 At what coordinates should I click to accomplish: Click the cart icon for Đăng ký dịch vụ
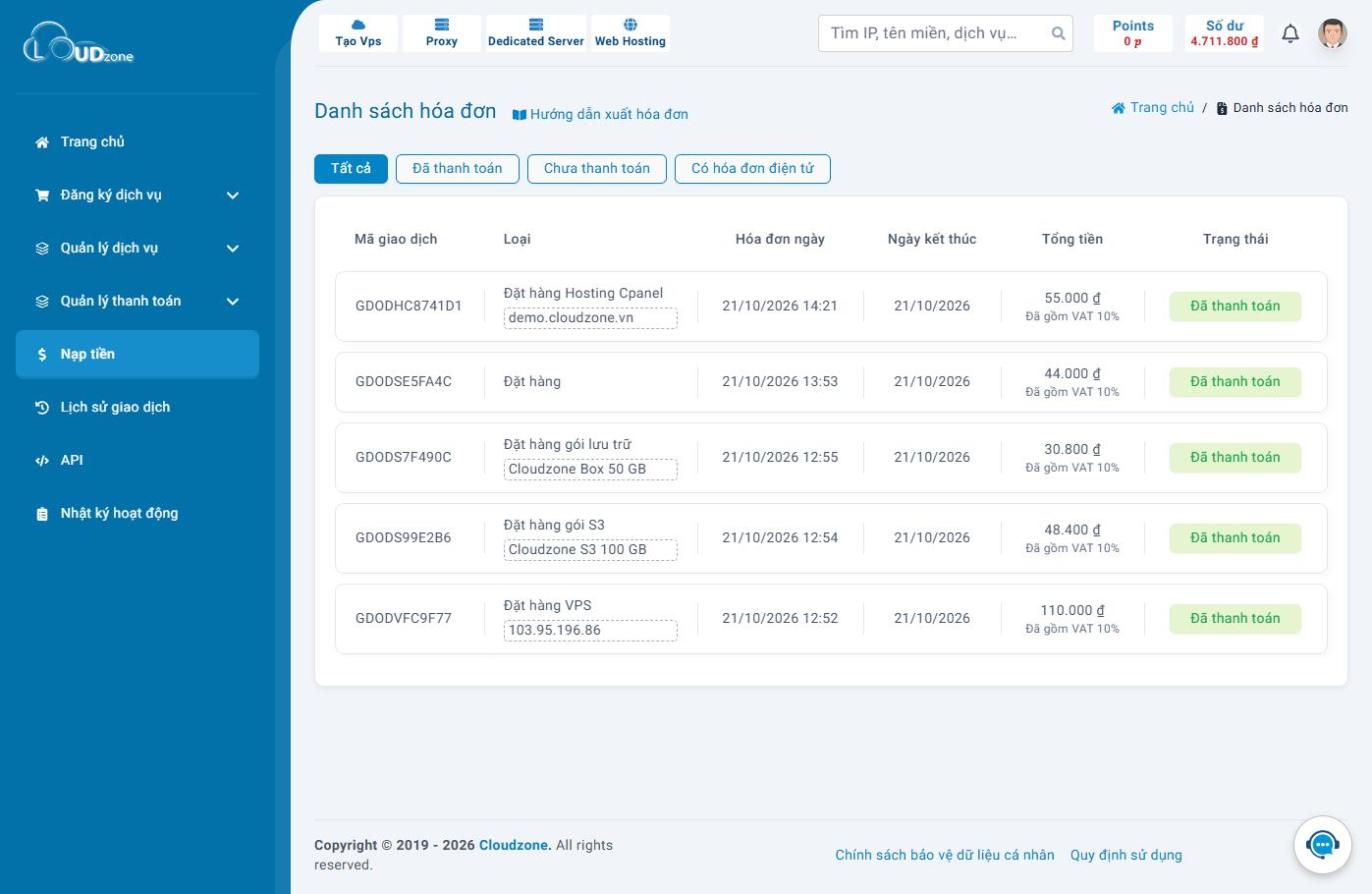pos(42,195)
